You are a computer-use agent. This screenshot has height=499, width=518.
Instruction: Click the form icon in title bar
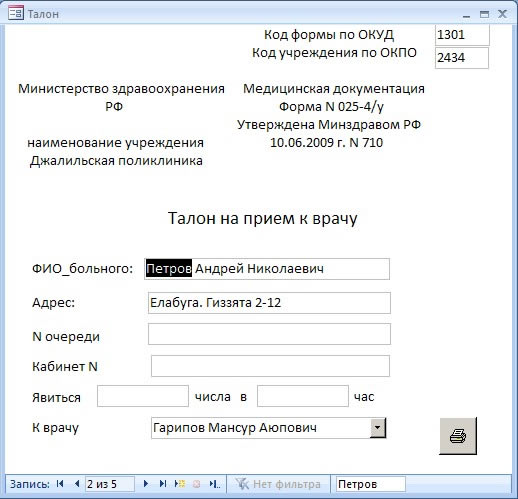click(x=16, y=14)
